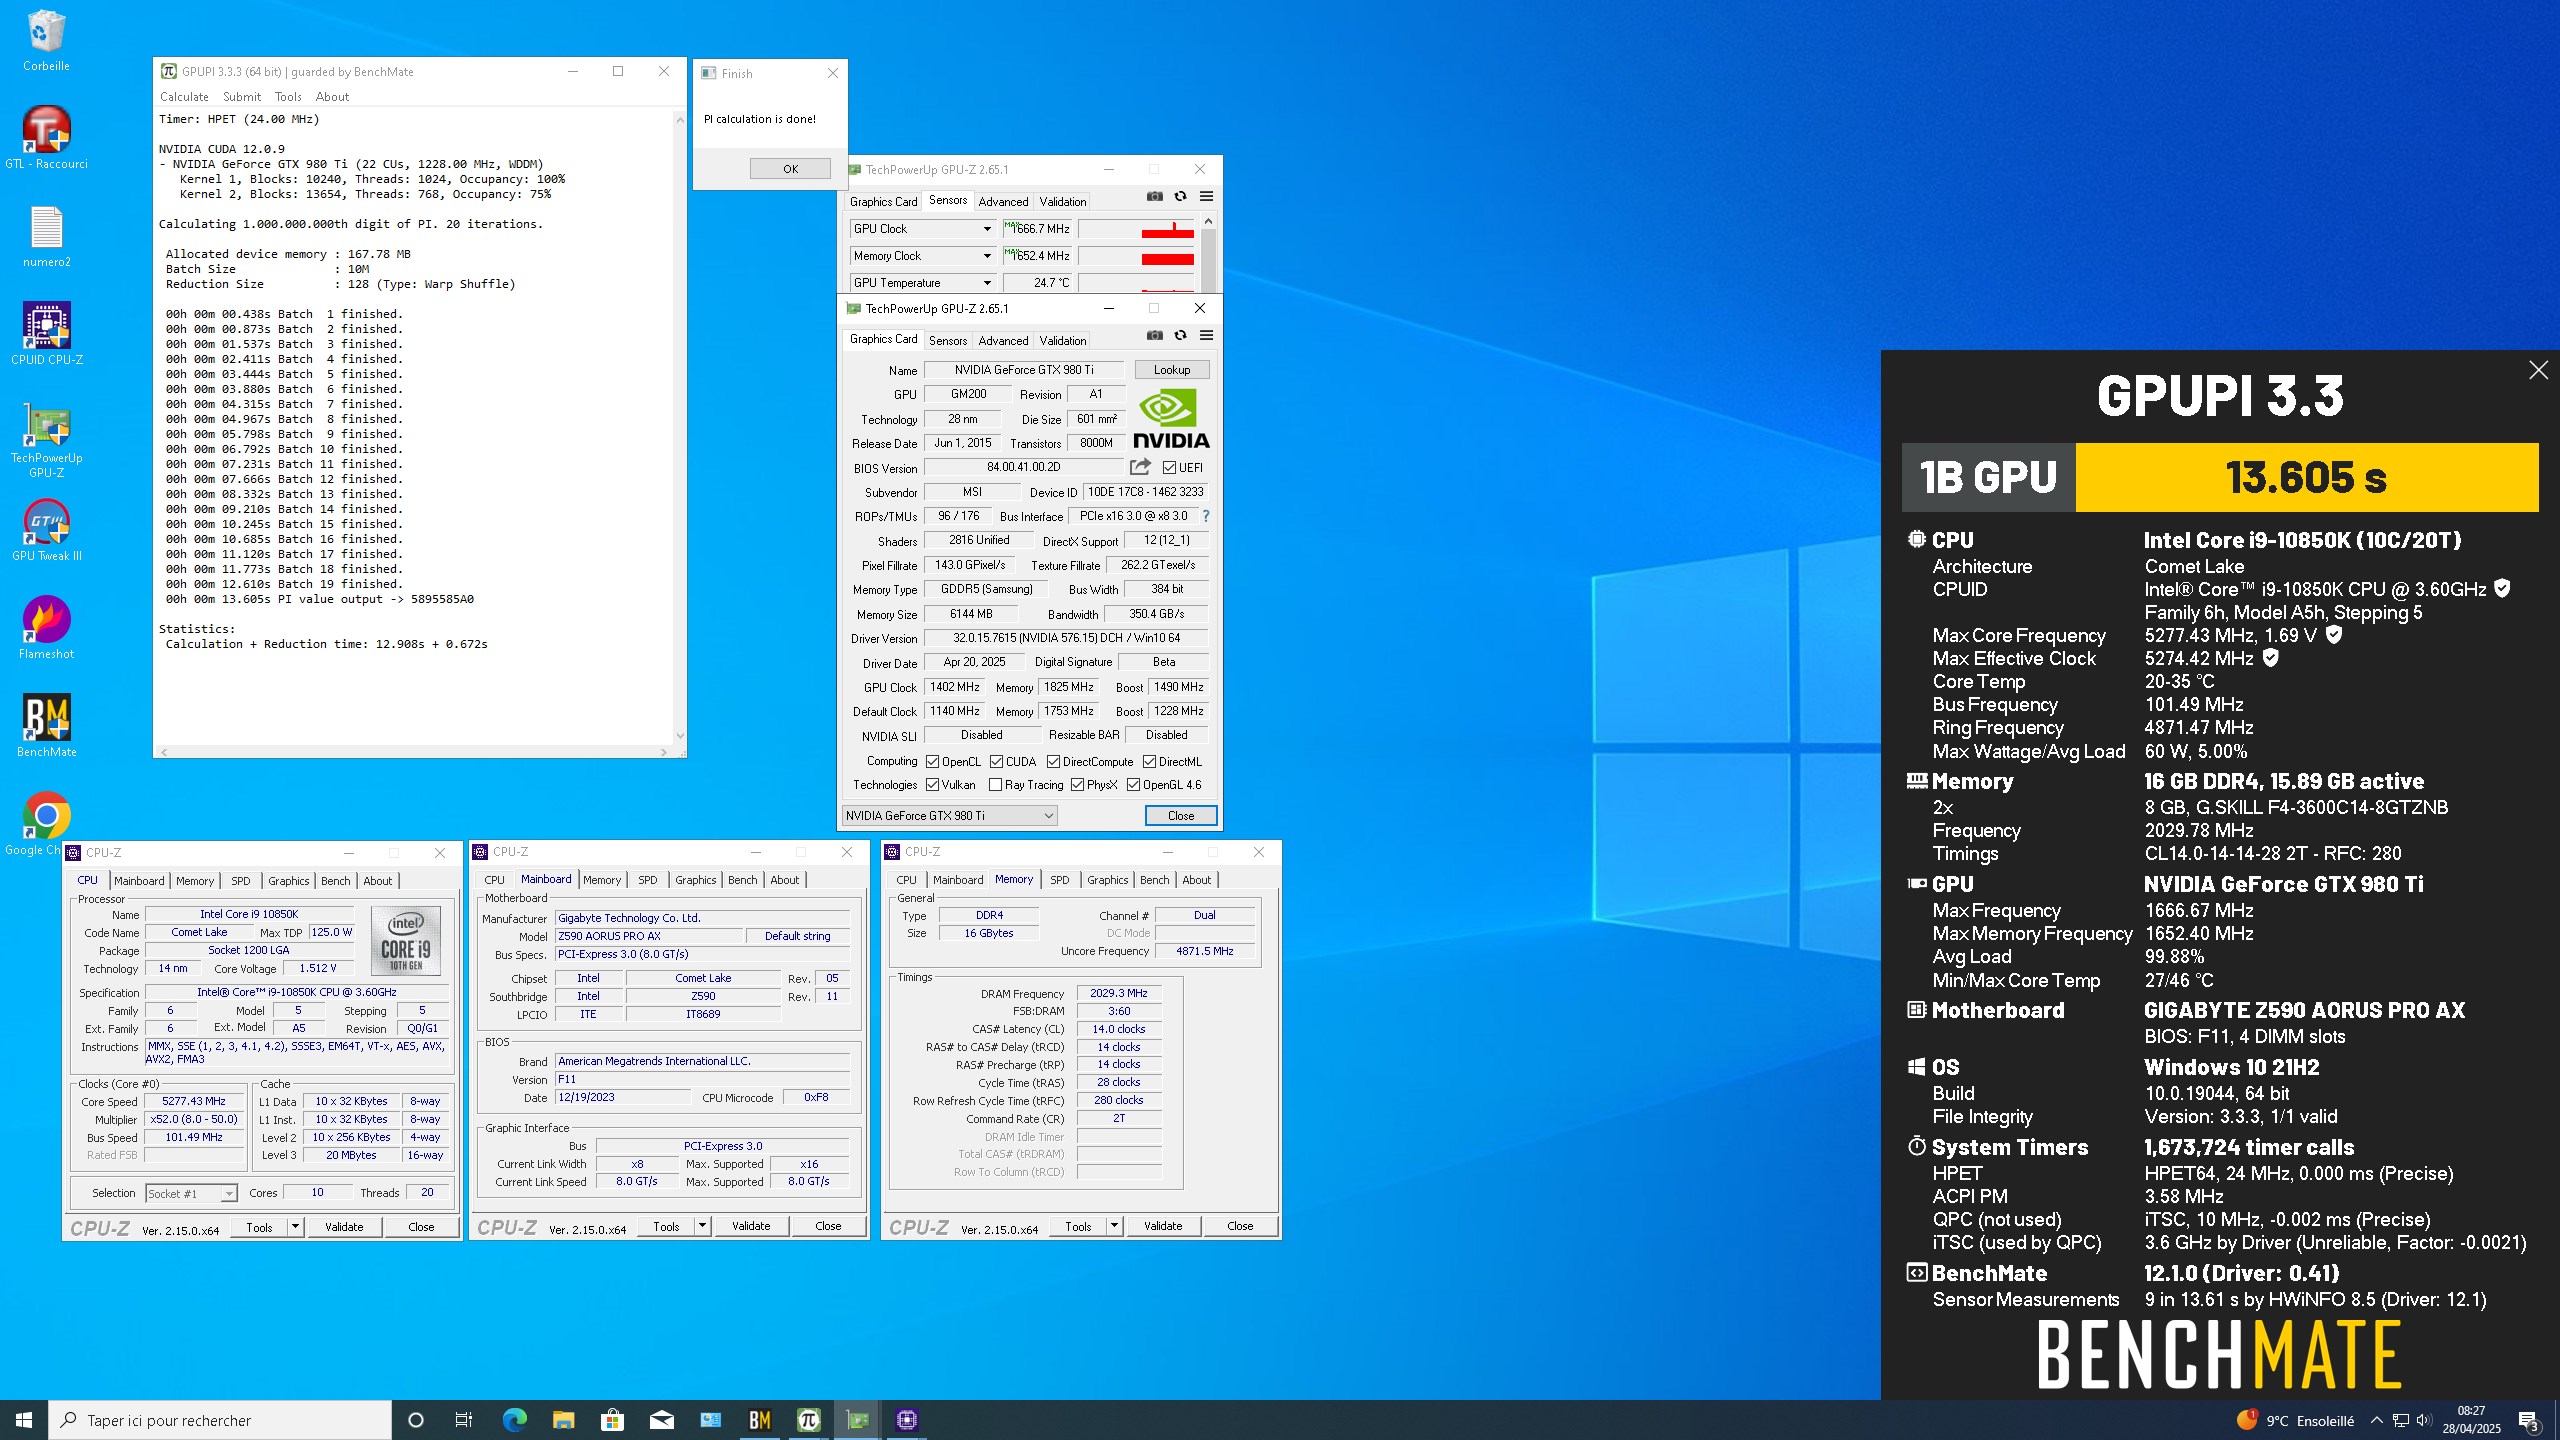Click the GPUPI log horizontal scrollbar
Image resolution: width=2560 pixels, height=1440 pixels.
click(x=414, y=752)
